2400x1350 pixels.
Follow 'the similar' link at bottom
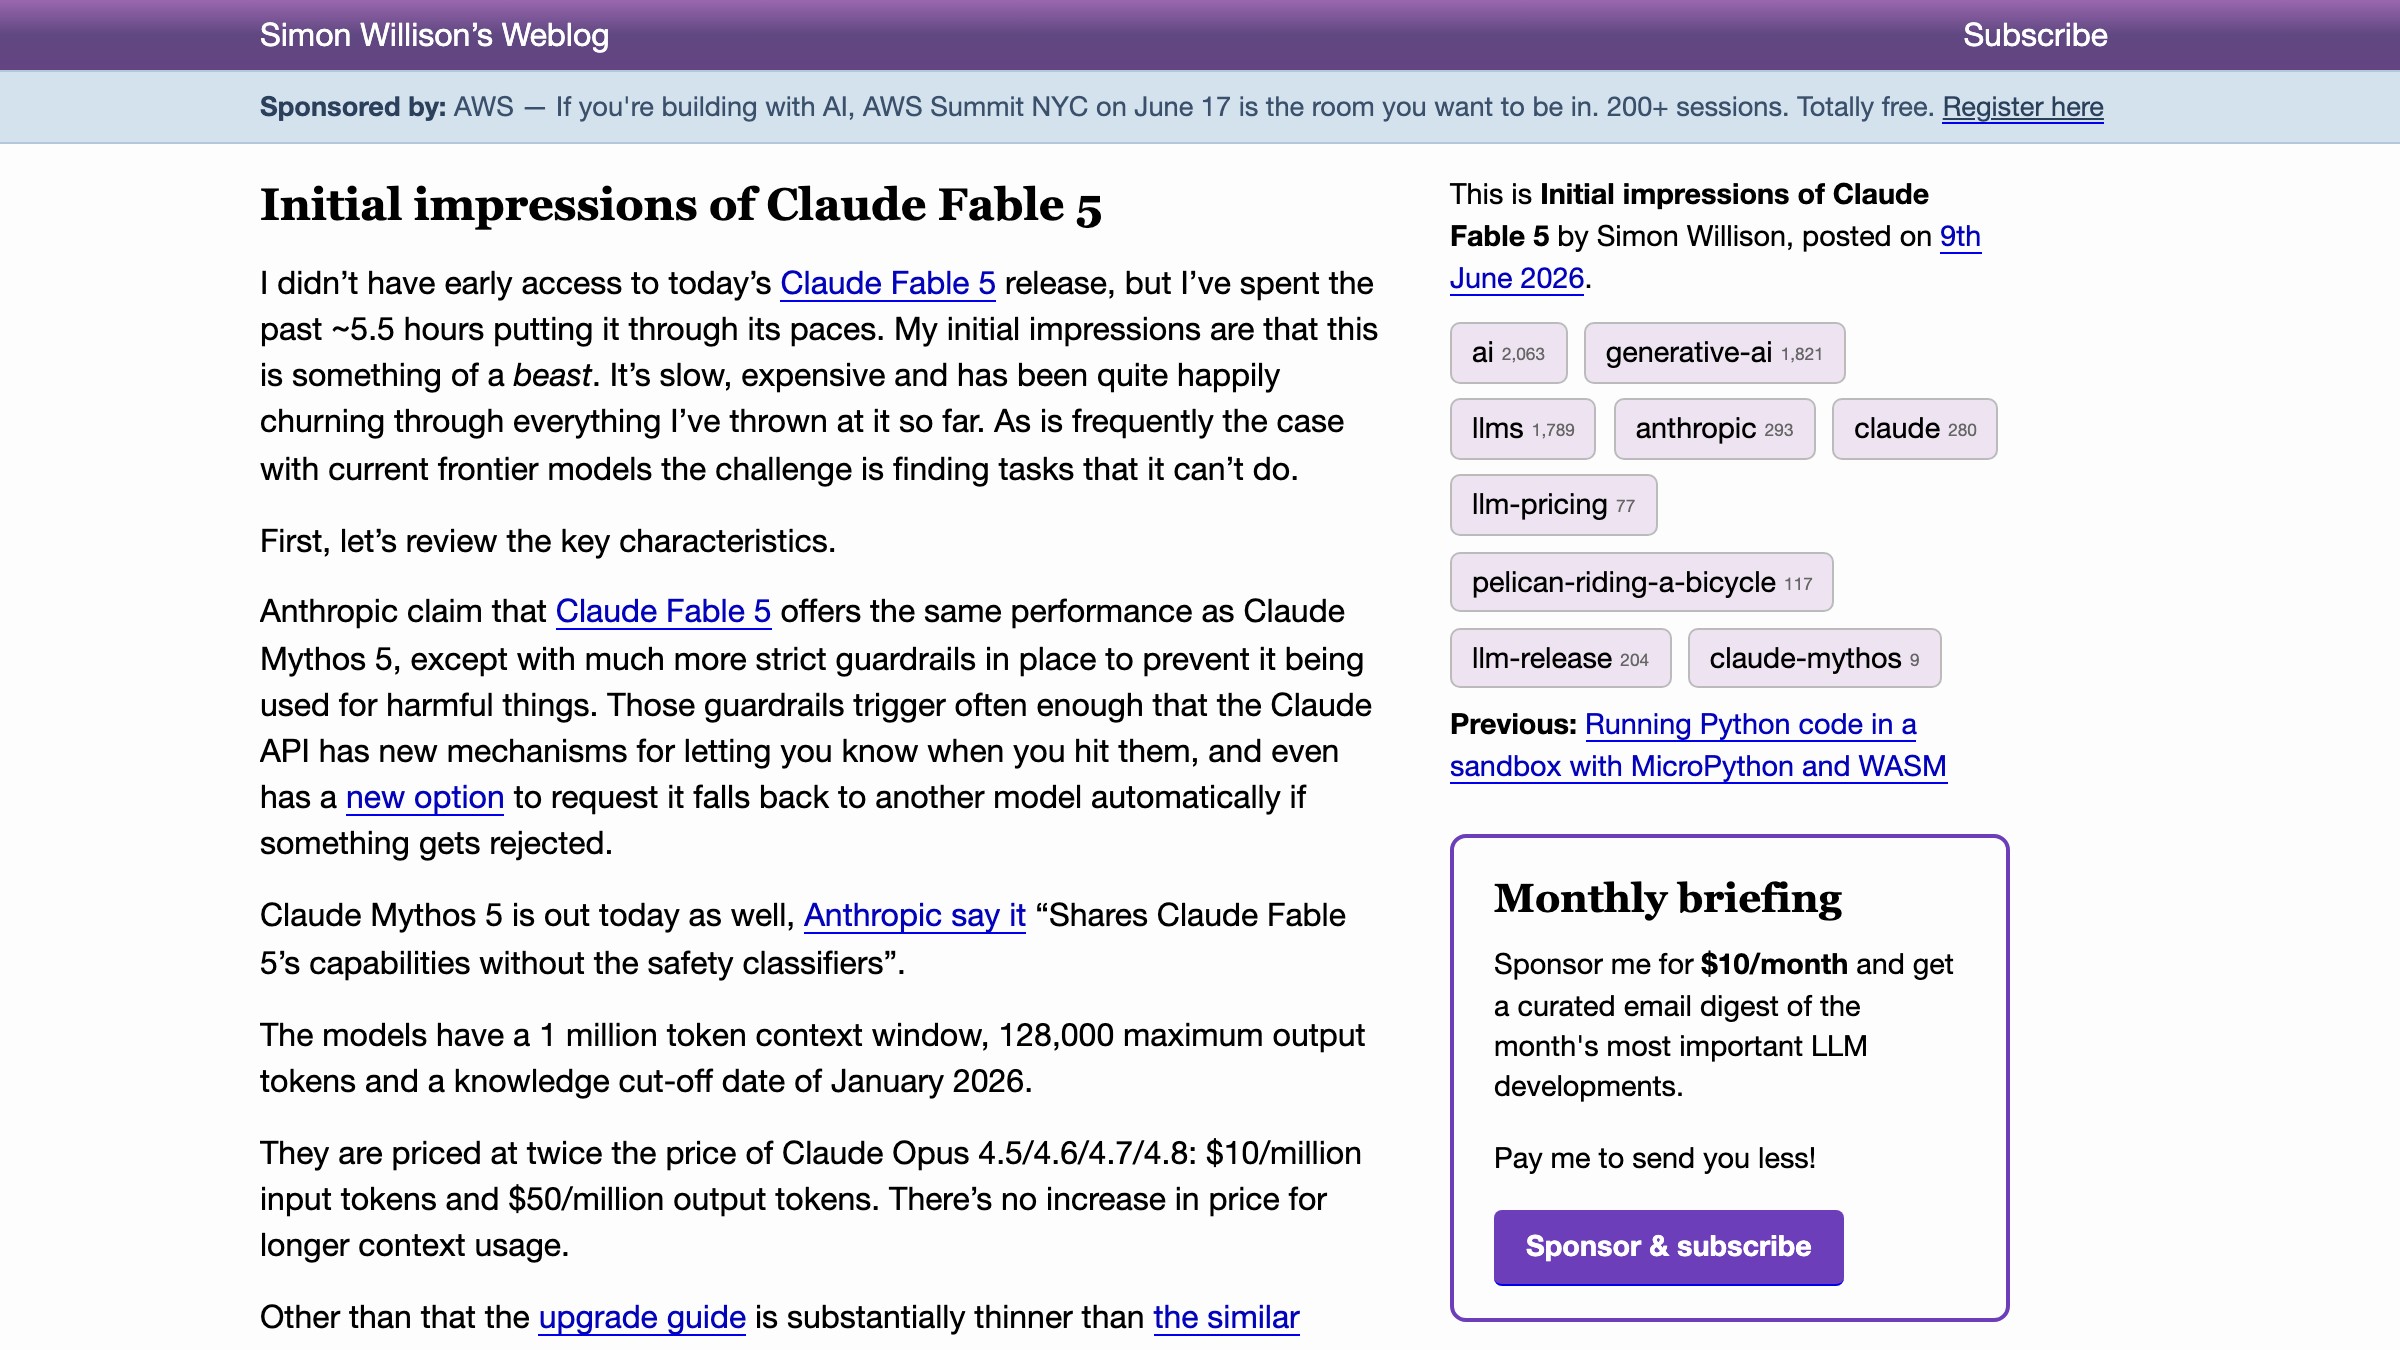[x=1226, y=1317]
